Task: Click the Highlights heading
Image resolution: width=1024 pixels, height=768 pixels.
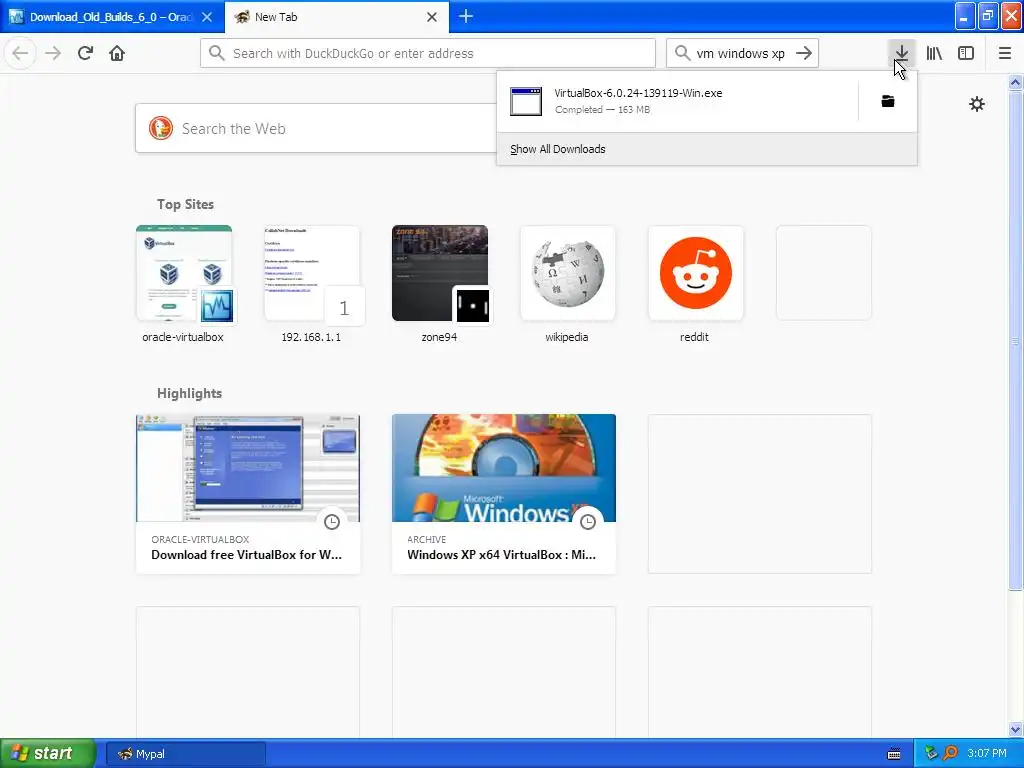Action: click(x=189, y=393)
